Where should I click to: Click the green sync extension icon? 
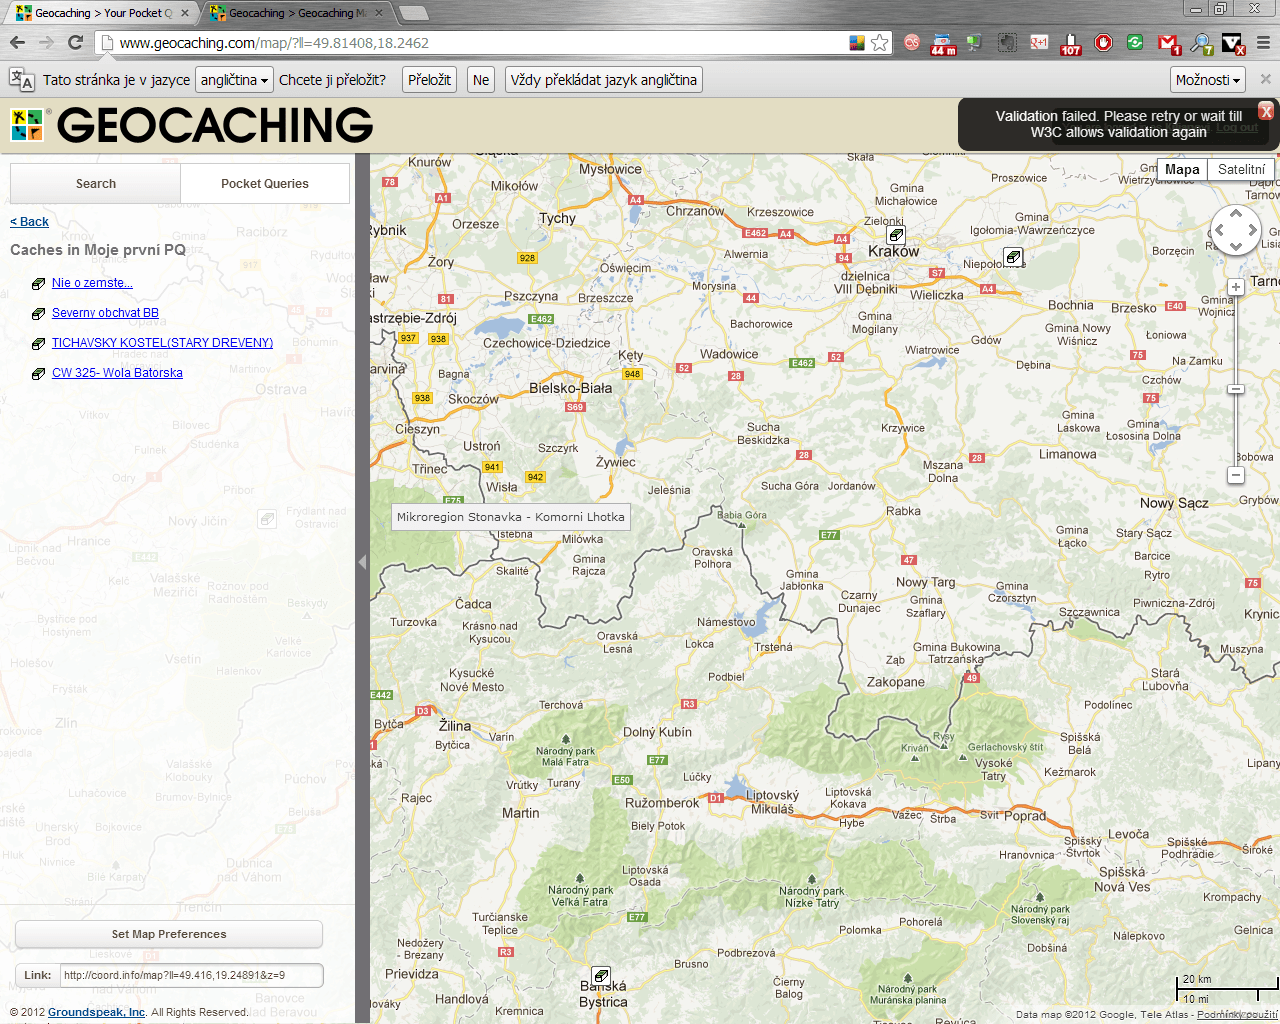(x=1135, y=42)
